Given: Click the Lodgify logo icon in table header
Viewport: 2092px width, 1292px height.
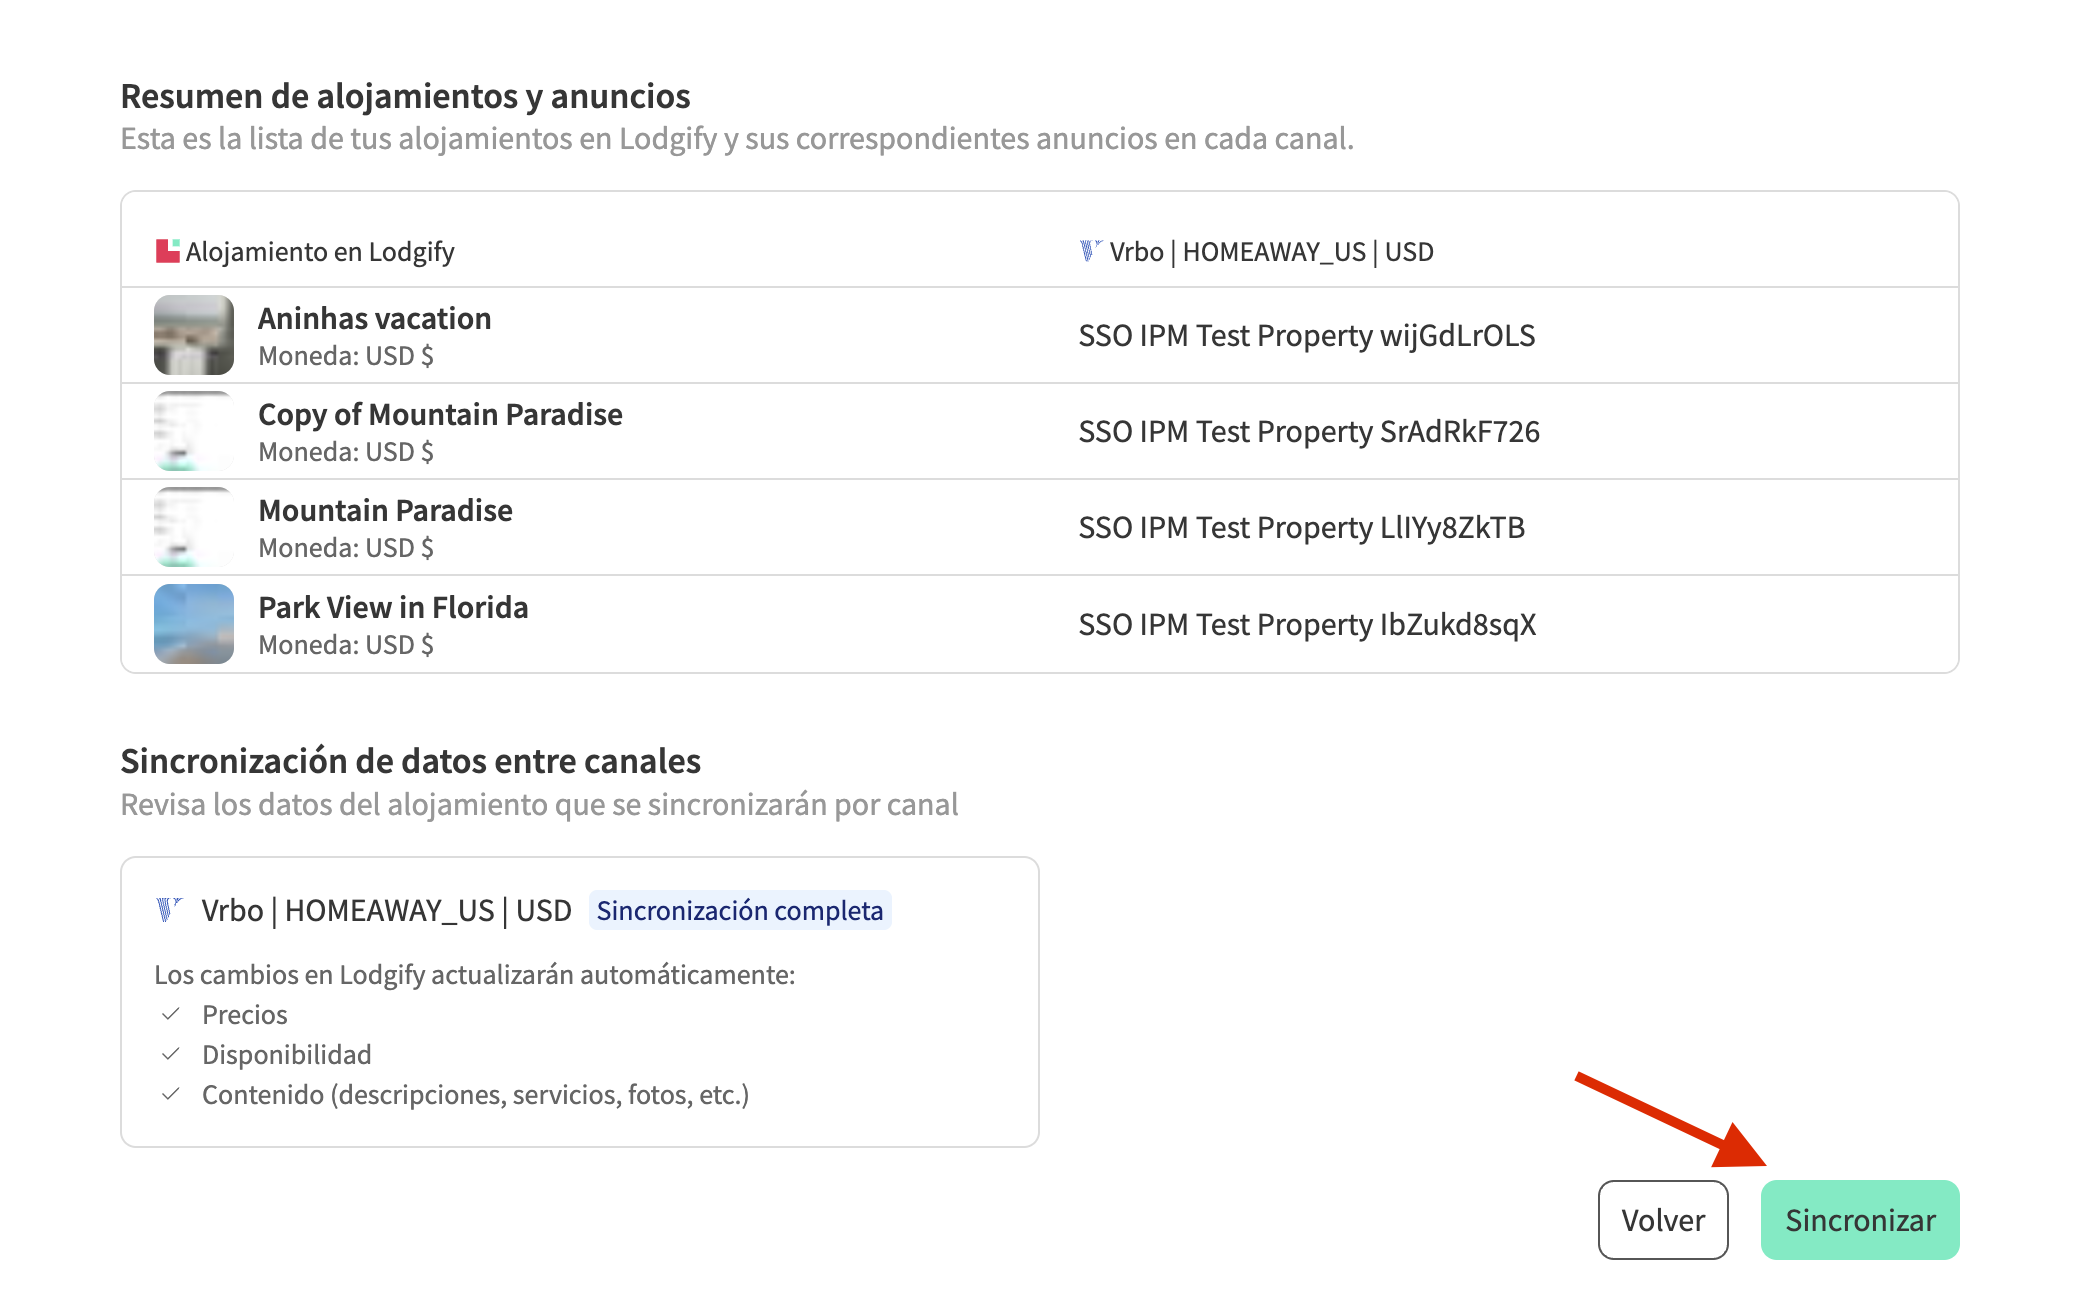Looking at the screenshot, I should click(167, 251).
